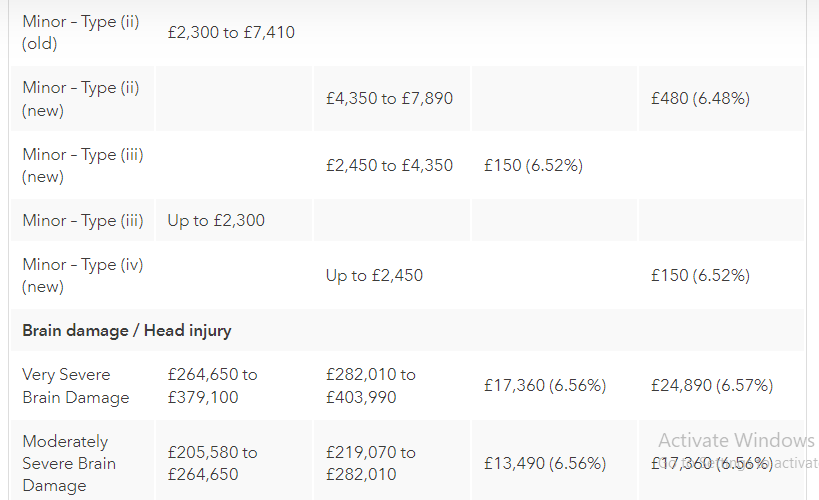Click the "Brain damage / Head injury" section heading
The width and height of the screenshot is (819, 500).
pyautogui.click(x=127, y=330)
